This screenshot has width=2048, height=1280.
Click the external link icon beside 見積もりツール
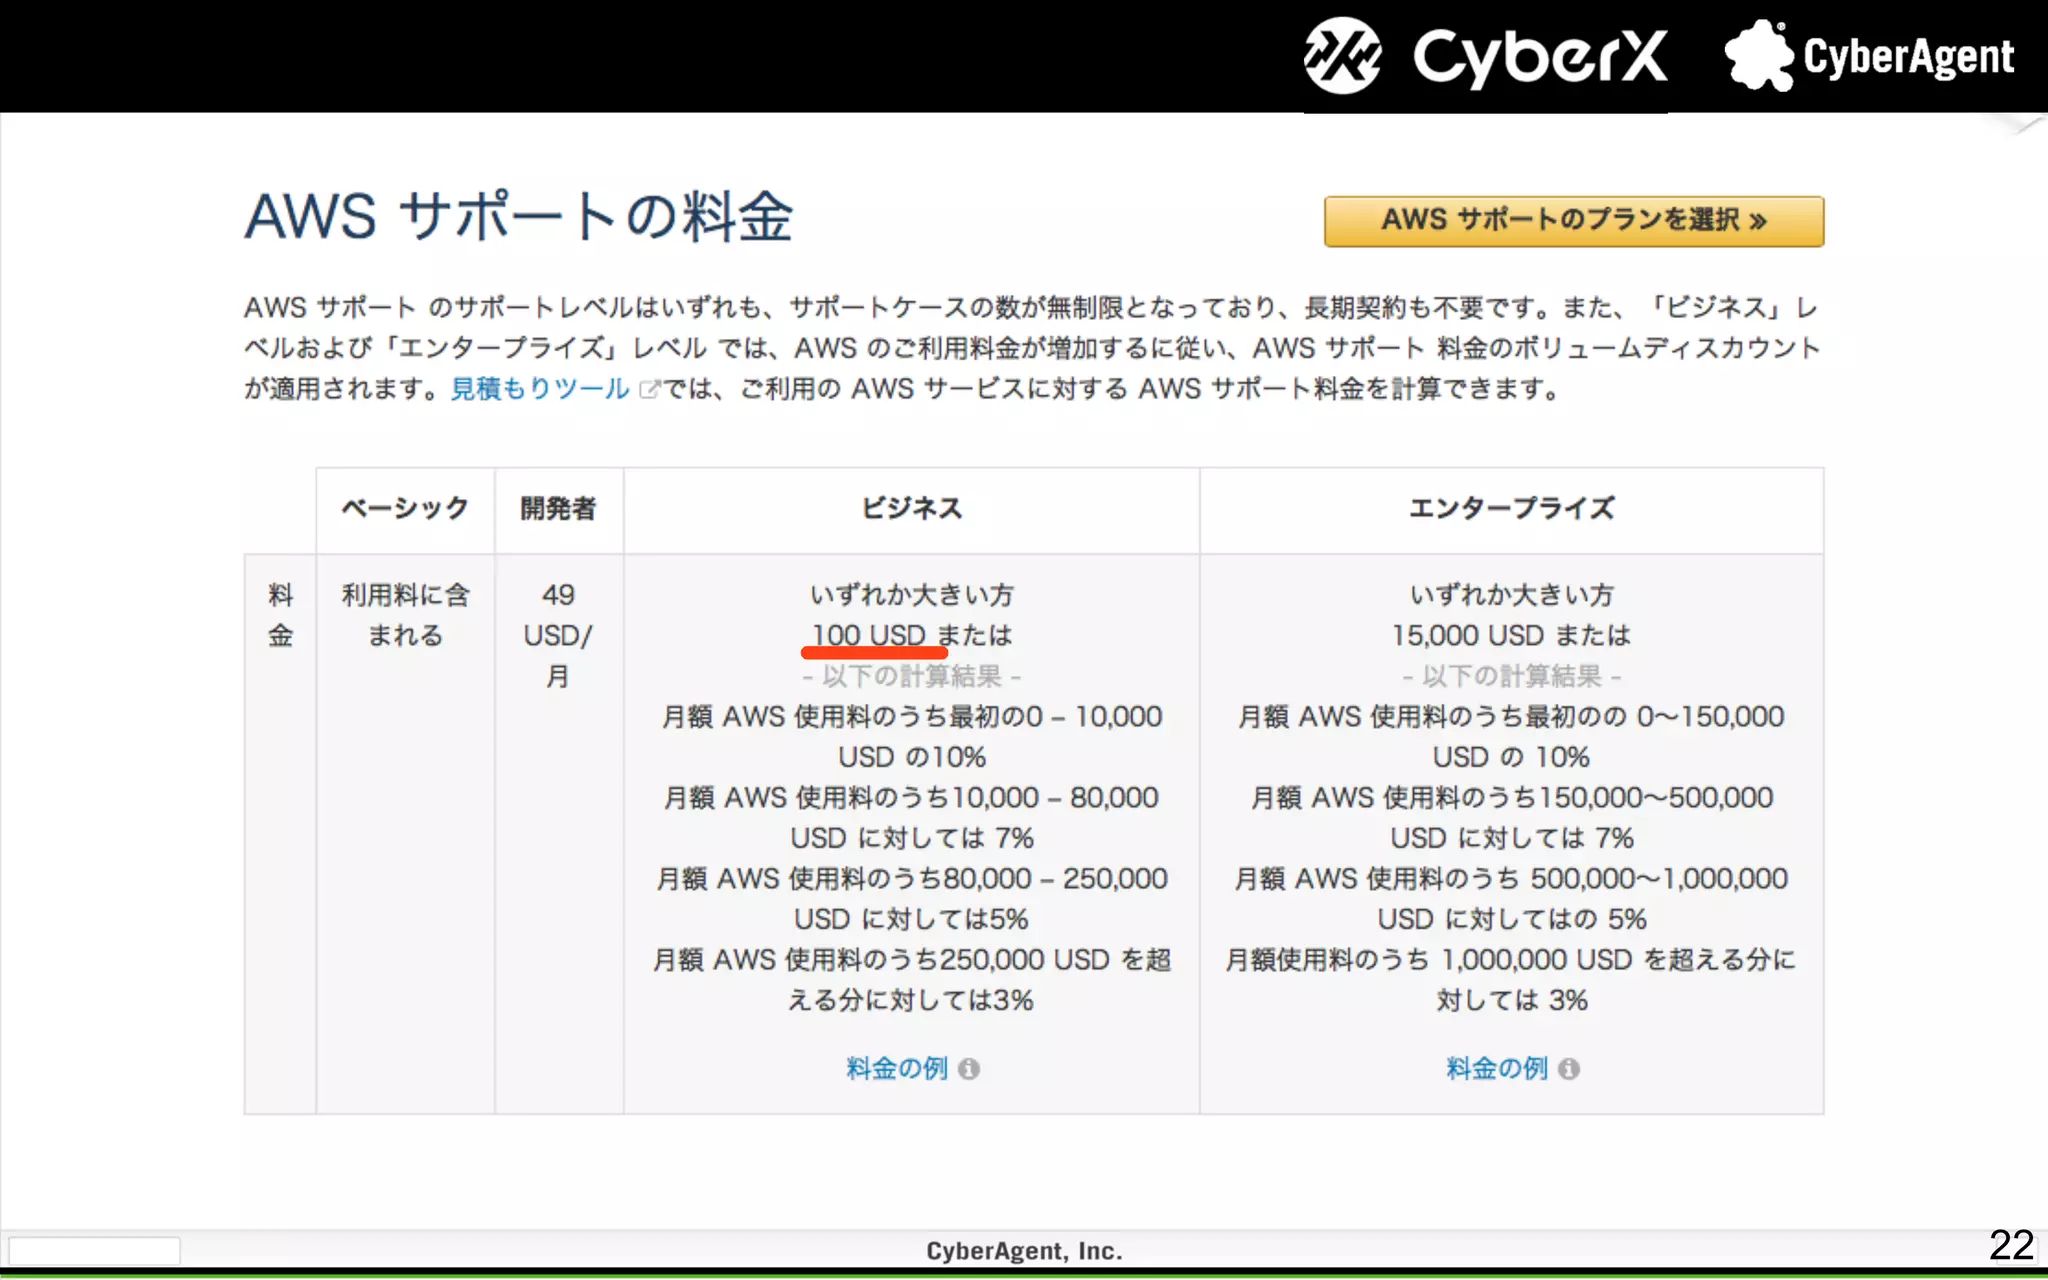pyautogui.click(x=649, y=389)
